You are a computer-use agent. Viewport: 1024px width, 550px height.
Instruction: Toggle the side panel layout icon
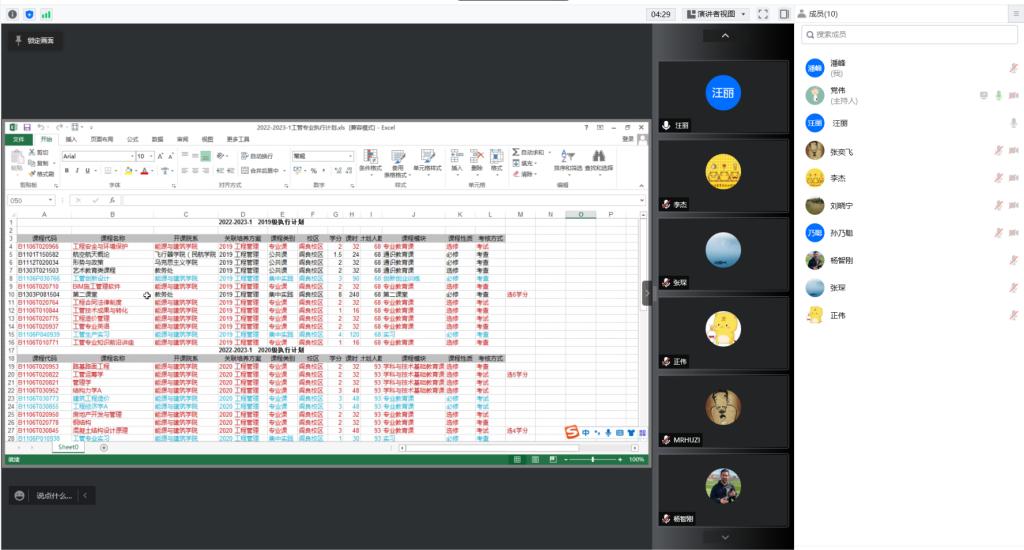(x=784, y=14)
